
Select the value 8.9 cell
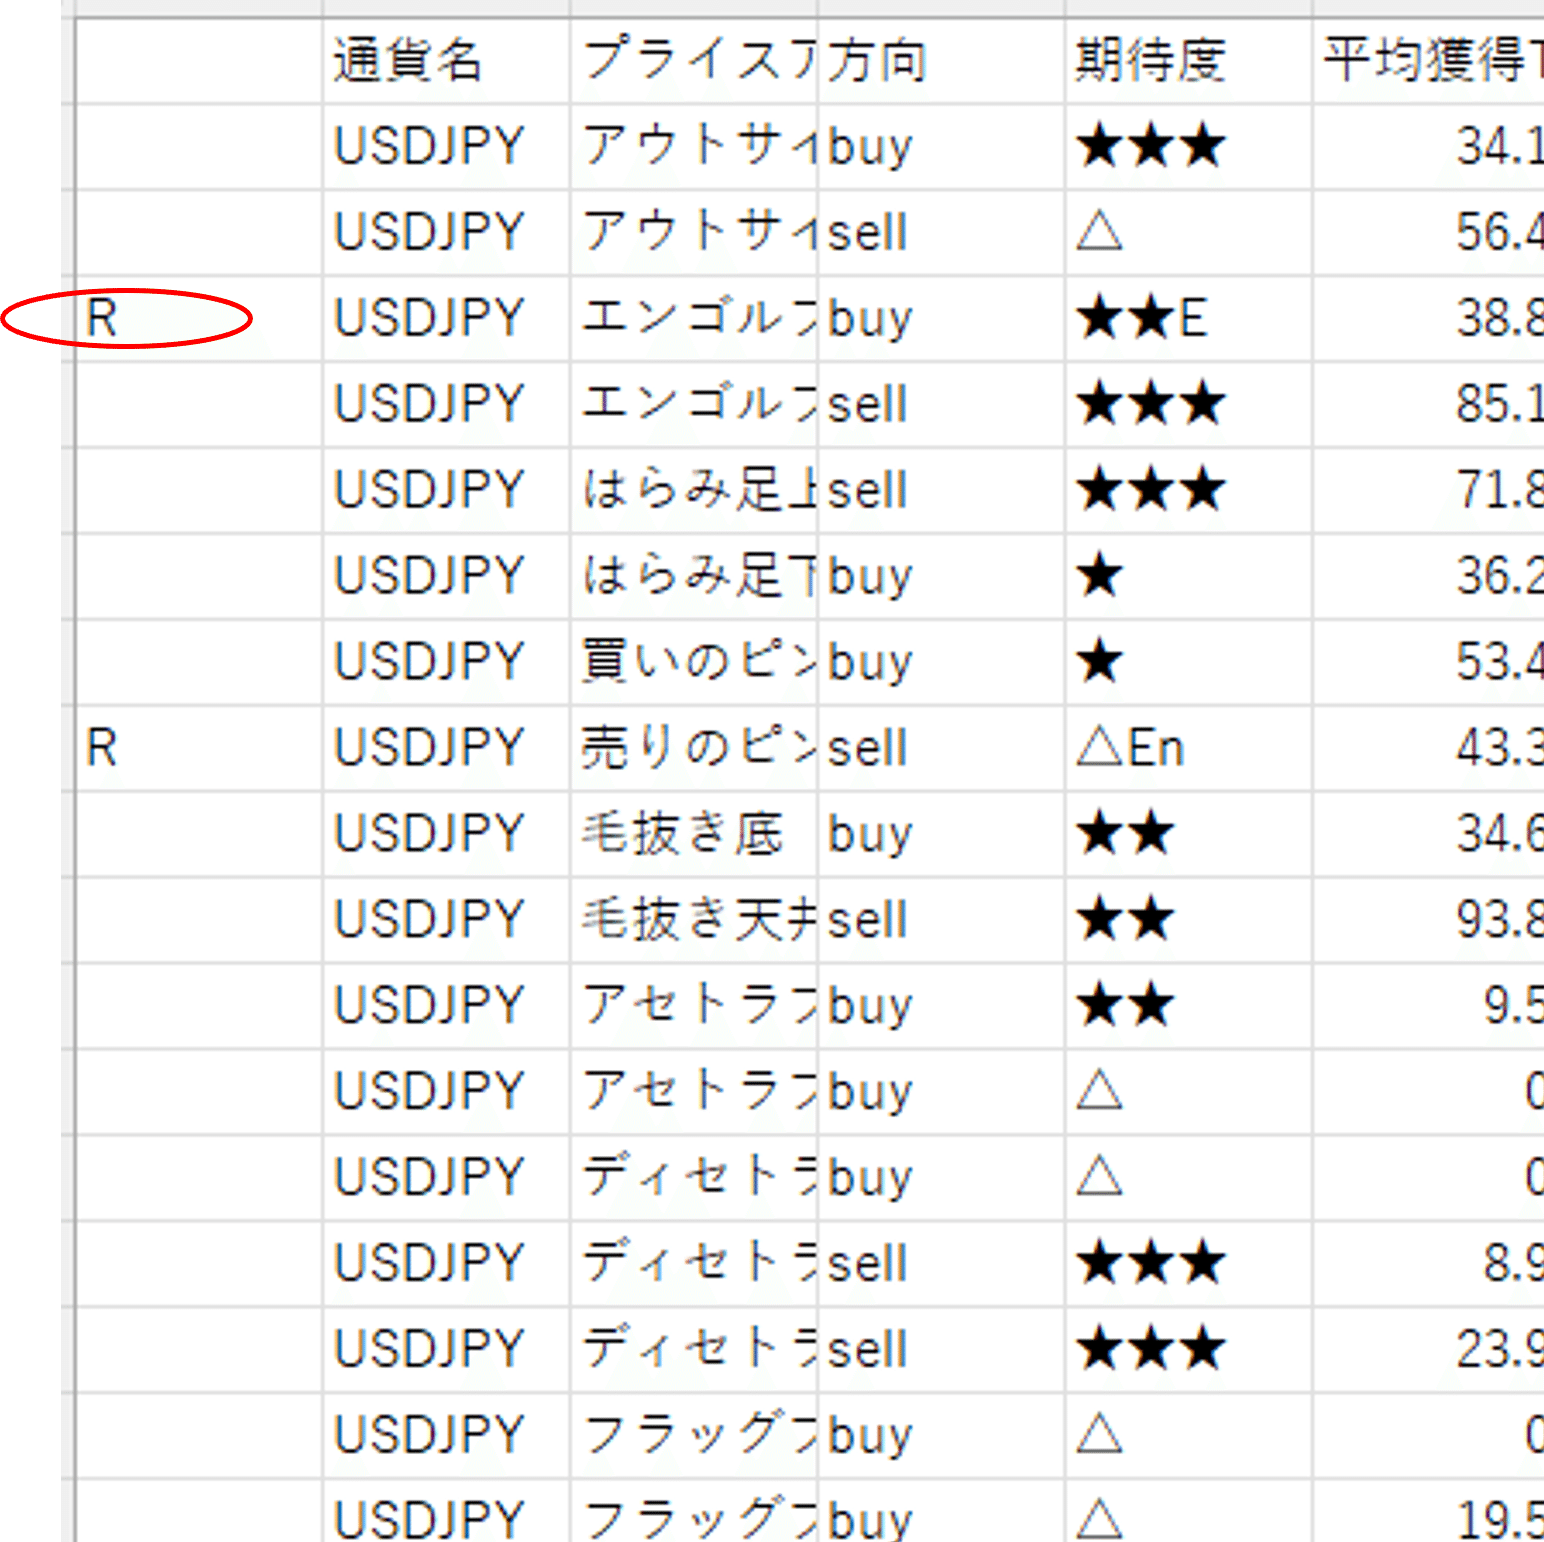1429,1263
